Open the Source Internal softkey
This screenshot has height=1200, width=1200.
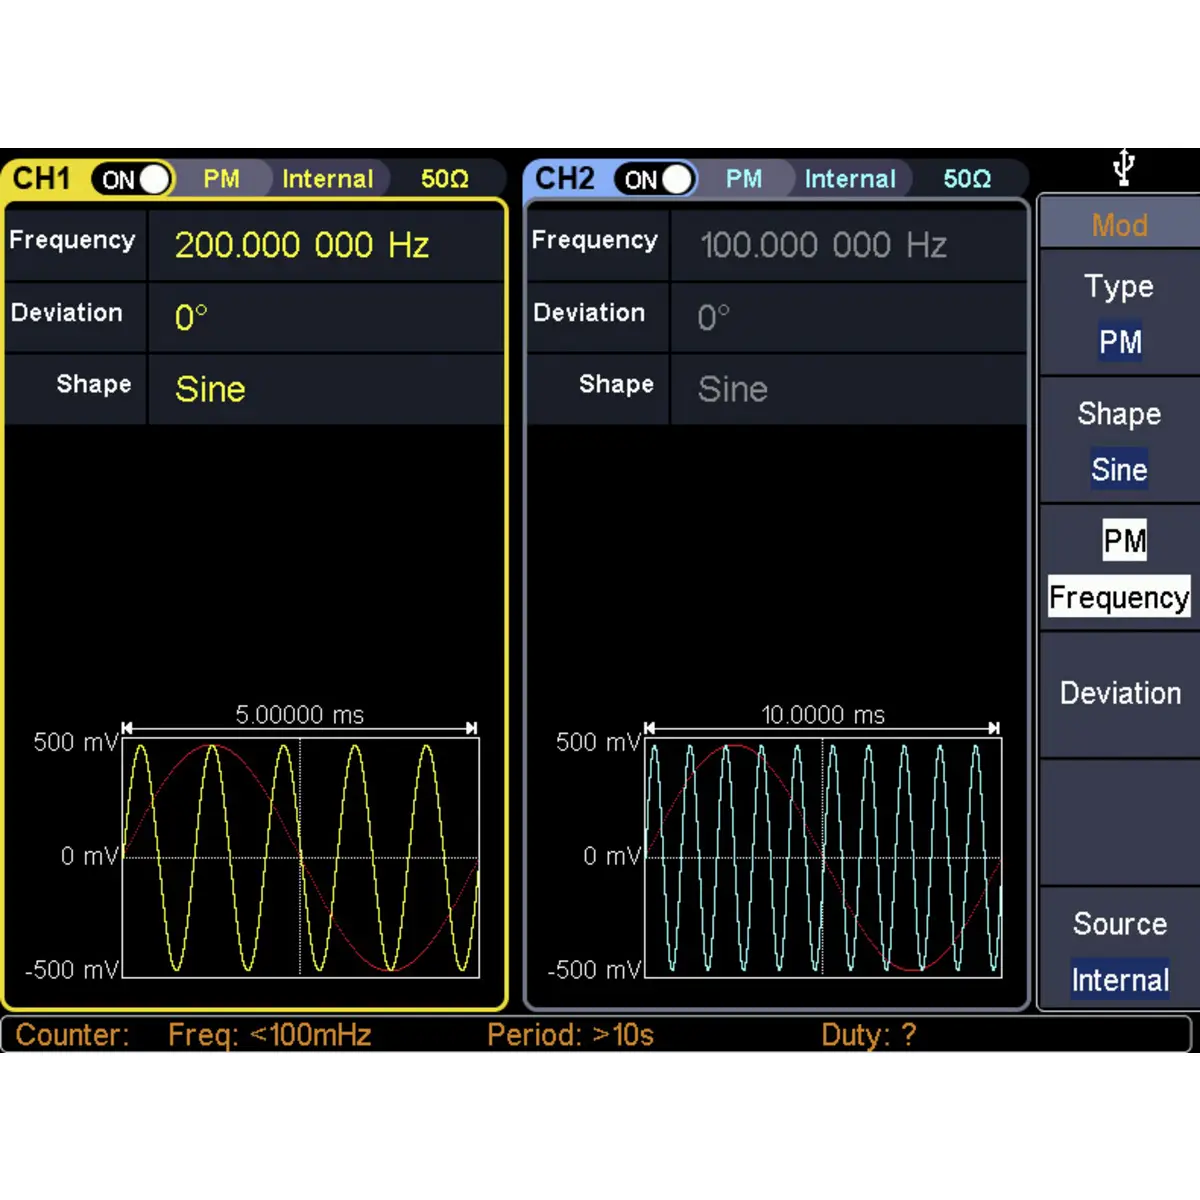tap(1120, 951)
